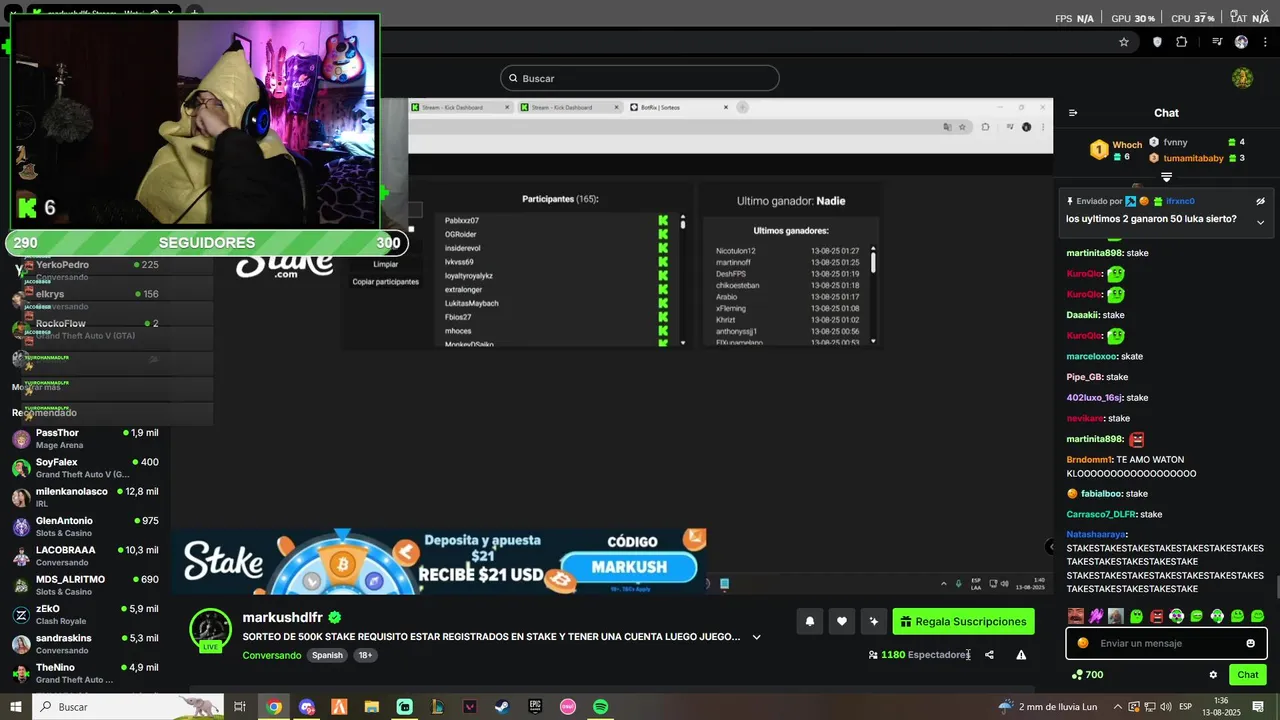The width and height of the screenshot is (1280, 720).
Task: Open the PassThor recommended channel
Action: (x=86, y=438)
